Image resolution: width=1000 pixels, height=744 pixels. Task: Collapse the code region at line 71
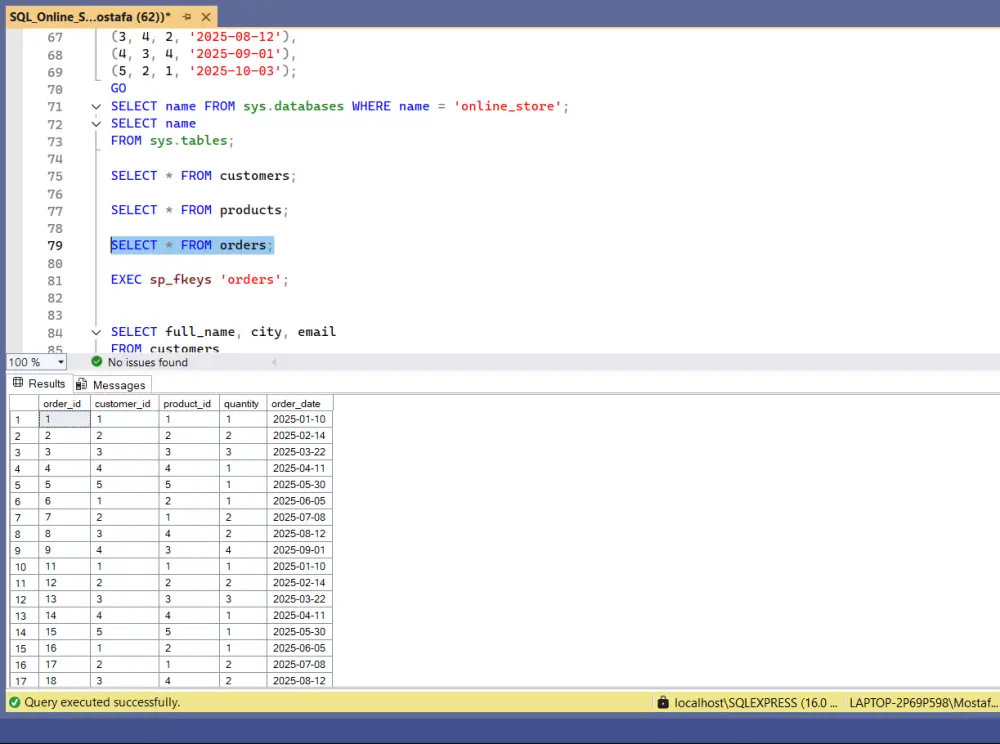pyautogui.click(x=96, y=105)
